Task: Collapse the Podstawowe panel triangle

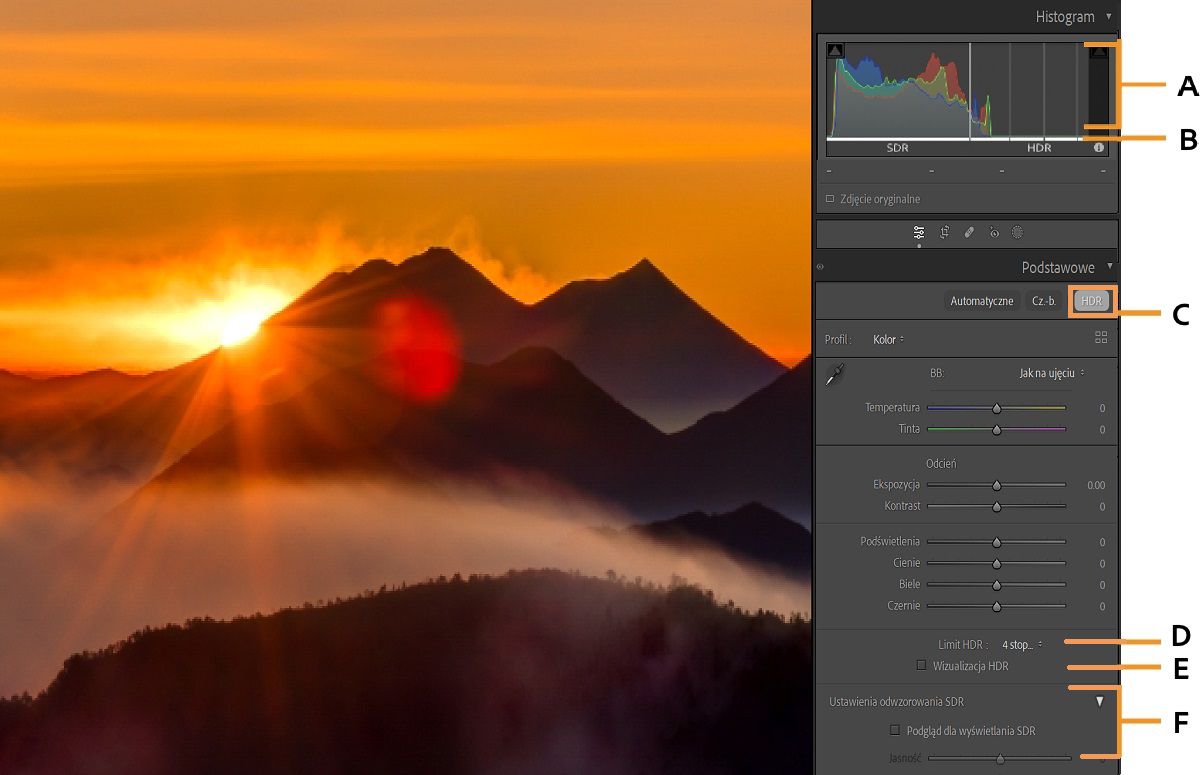Action: [1109, 267]
